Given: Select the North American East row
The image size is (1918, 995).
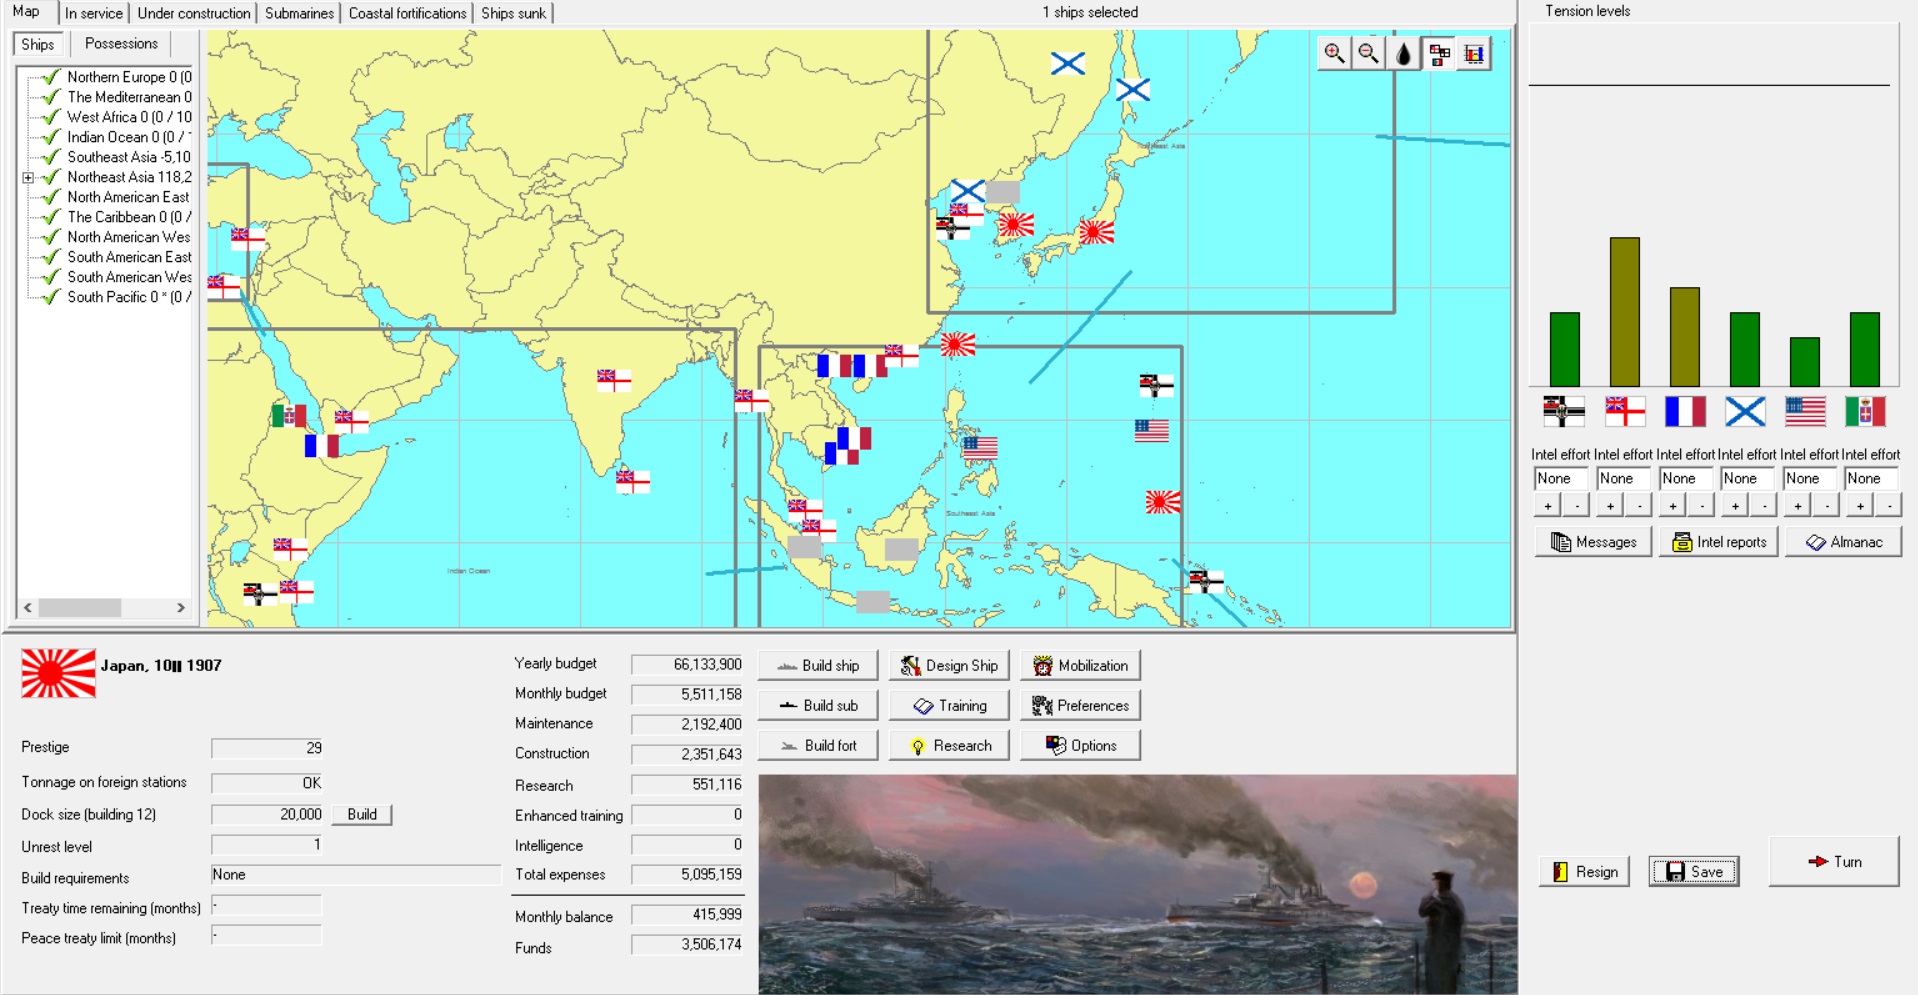Looking at the screenshot, I should 129,197.
